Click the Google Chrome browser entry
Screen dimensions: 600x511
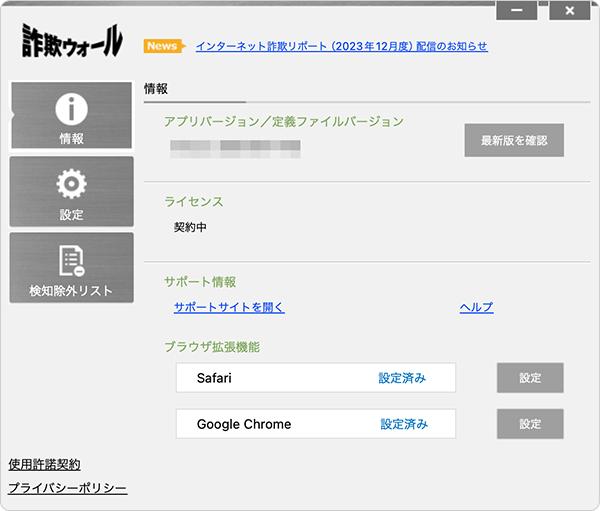[x=244, y=424]
